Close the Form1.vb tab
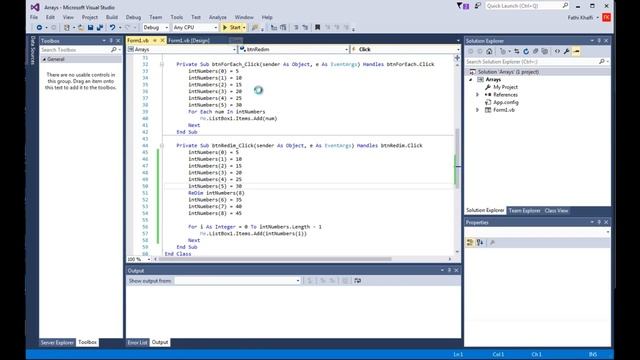Image resolution: width=640 pixels, height=360 pixels. point(162,40)
